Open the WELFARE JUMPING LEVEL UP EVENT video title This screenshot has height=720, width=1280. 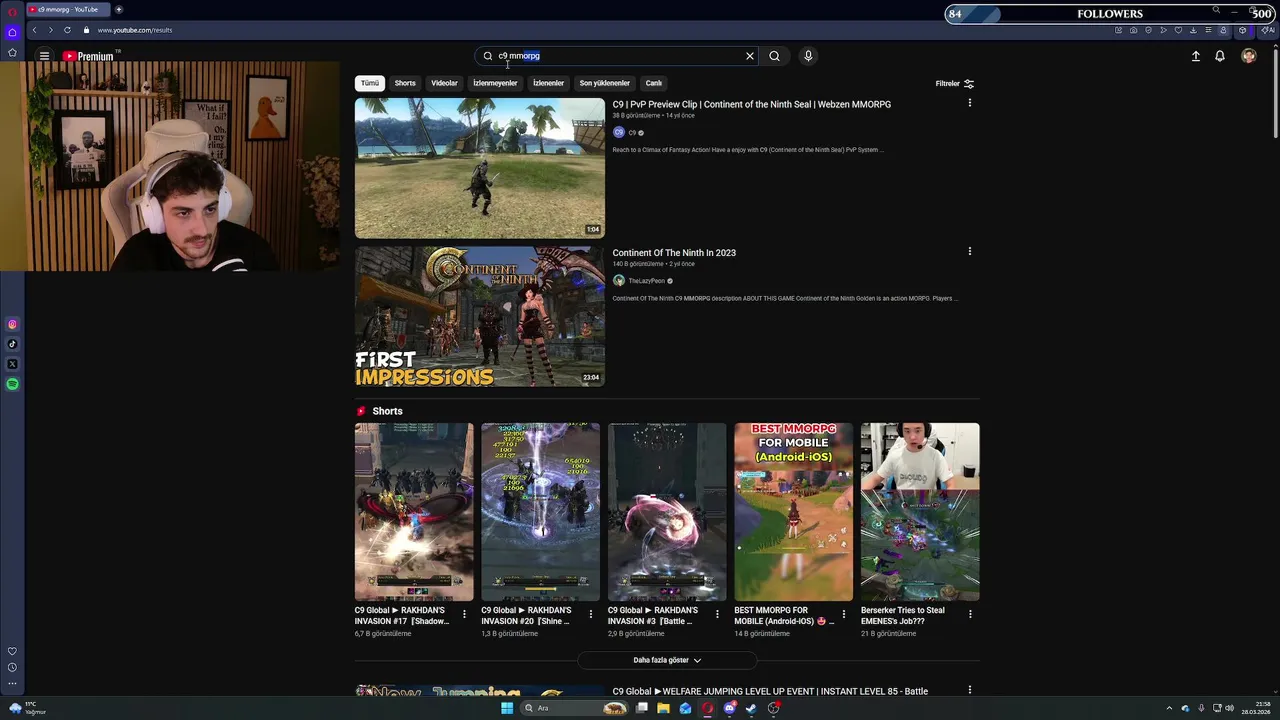(x=770, y=691)
